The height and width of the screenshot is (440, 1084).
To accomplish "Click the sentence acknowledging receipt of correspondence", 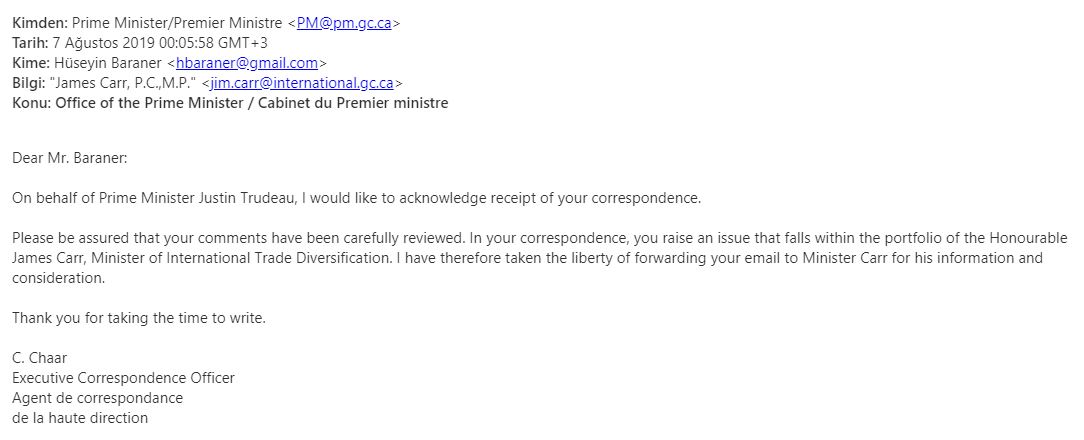I will 357,198.
